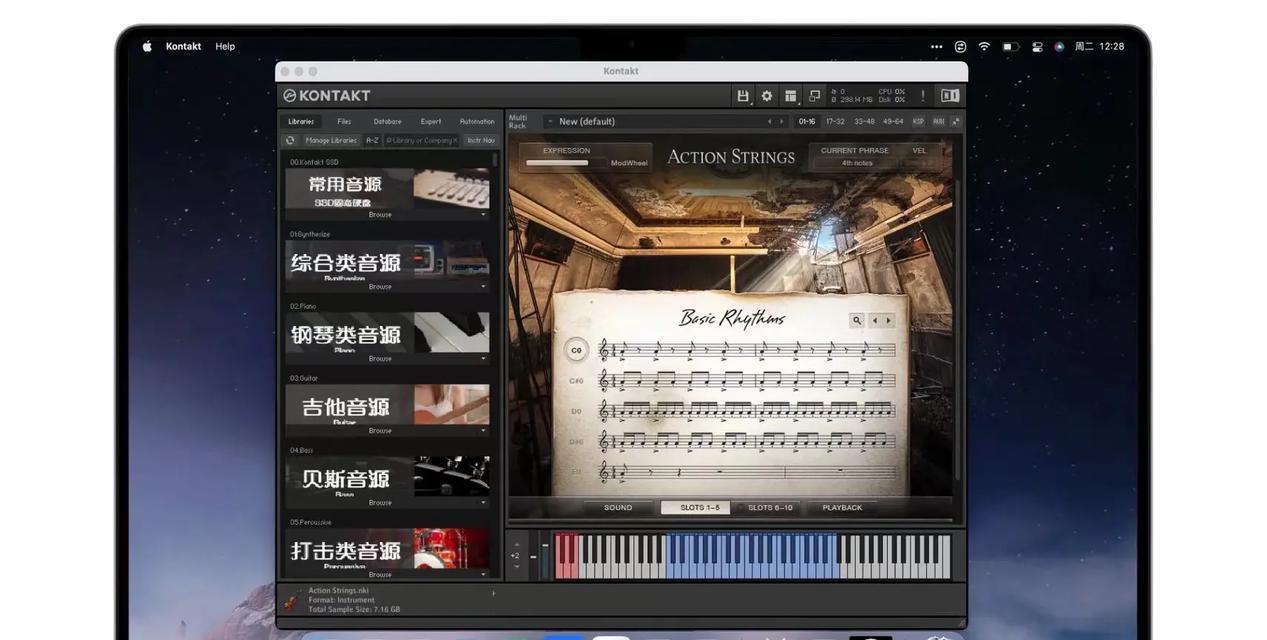Click the Library or Company search field
This screenshot has height=640, width=1267.
click(422, 140)
